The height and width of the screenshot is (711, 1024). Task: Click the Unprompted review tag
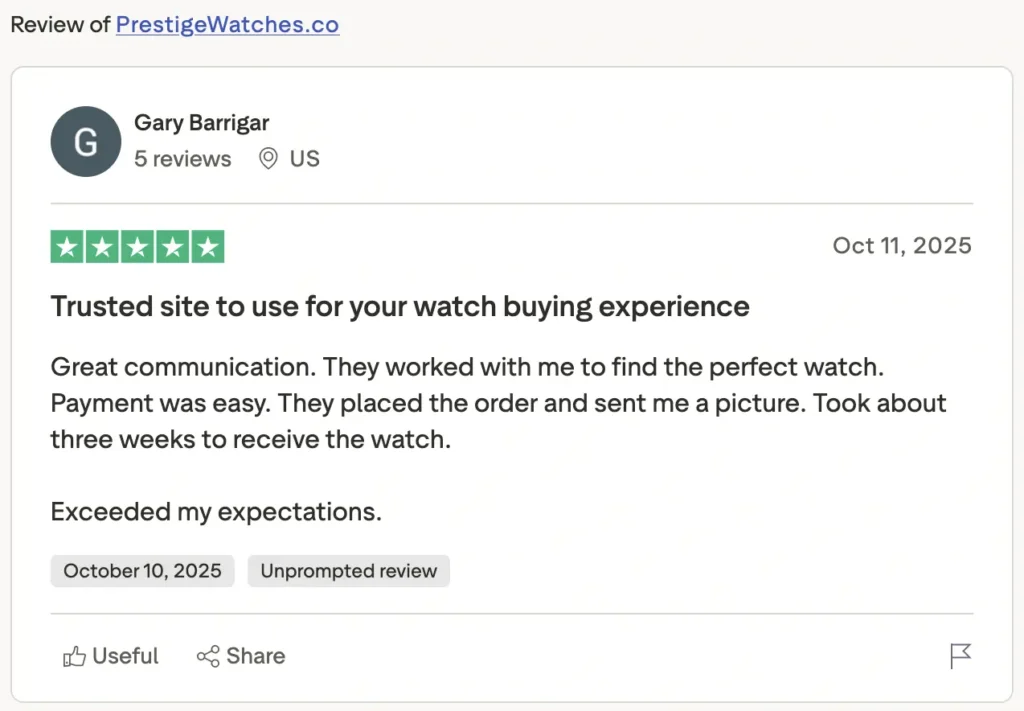[348, 571]
